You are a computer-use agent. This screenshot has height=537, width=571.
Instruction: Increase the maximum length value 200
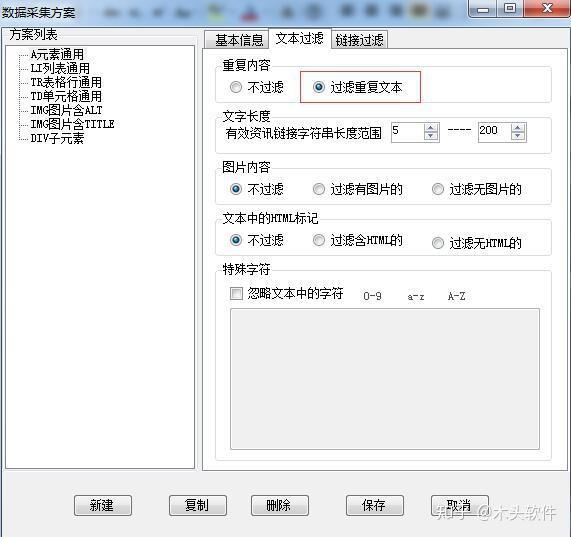(518, 128)
